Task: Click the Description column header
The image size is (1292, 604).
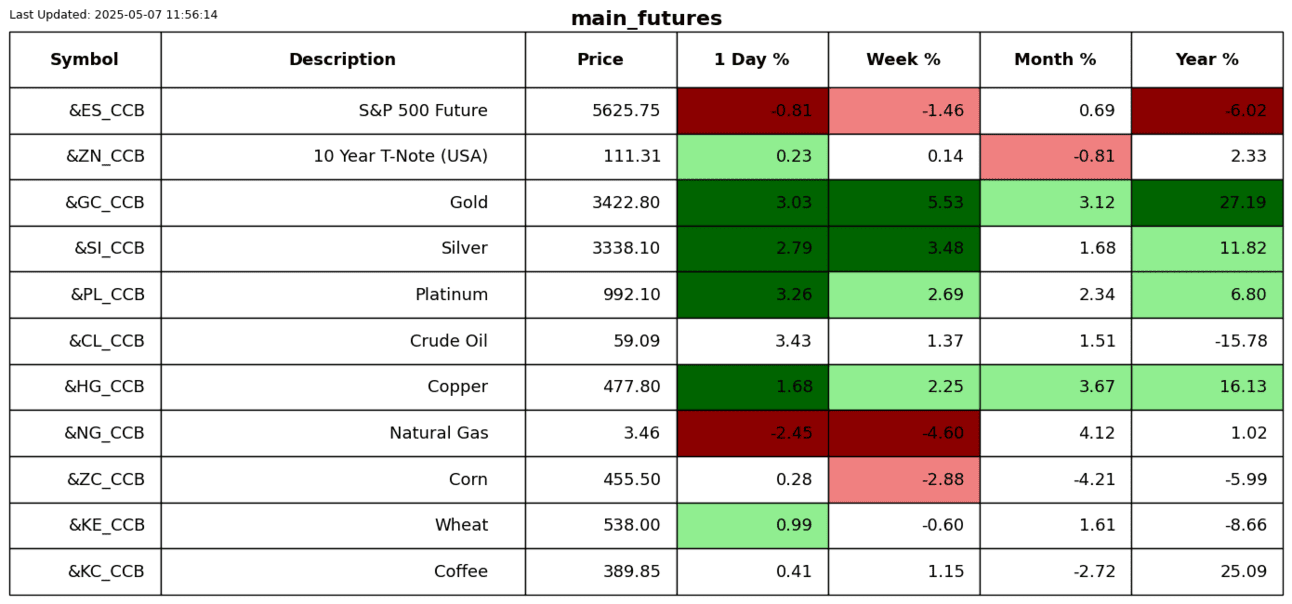Action: 342,60
